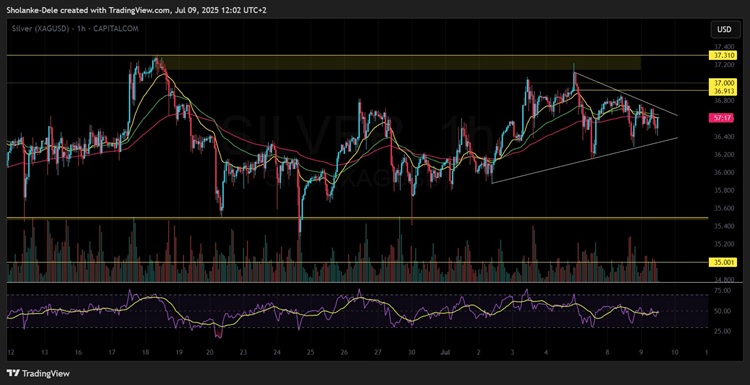750x385 pixels.
Task: Select the yellow horizontal support line near 35.500
Action: (357, 218)
